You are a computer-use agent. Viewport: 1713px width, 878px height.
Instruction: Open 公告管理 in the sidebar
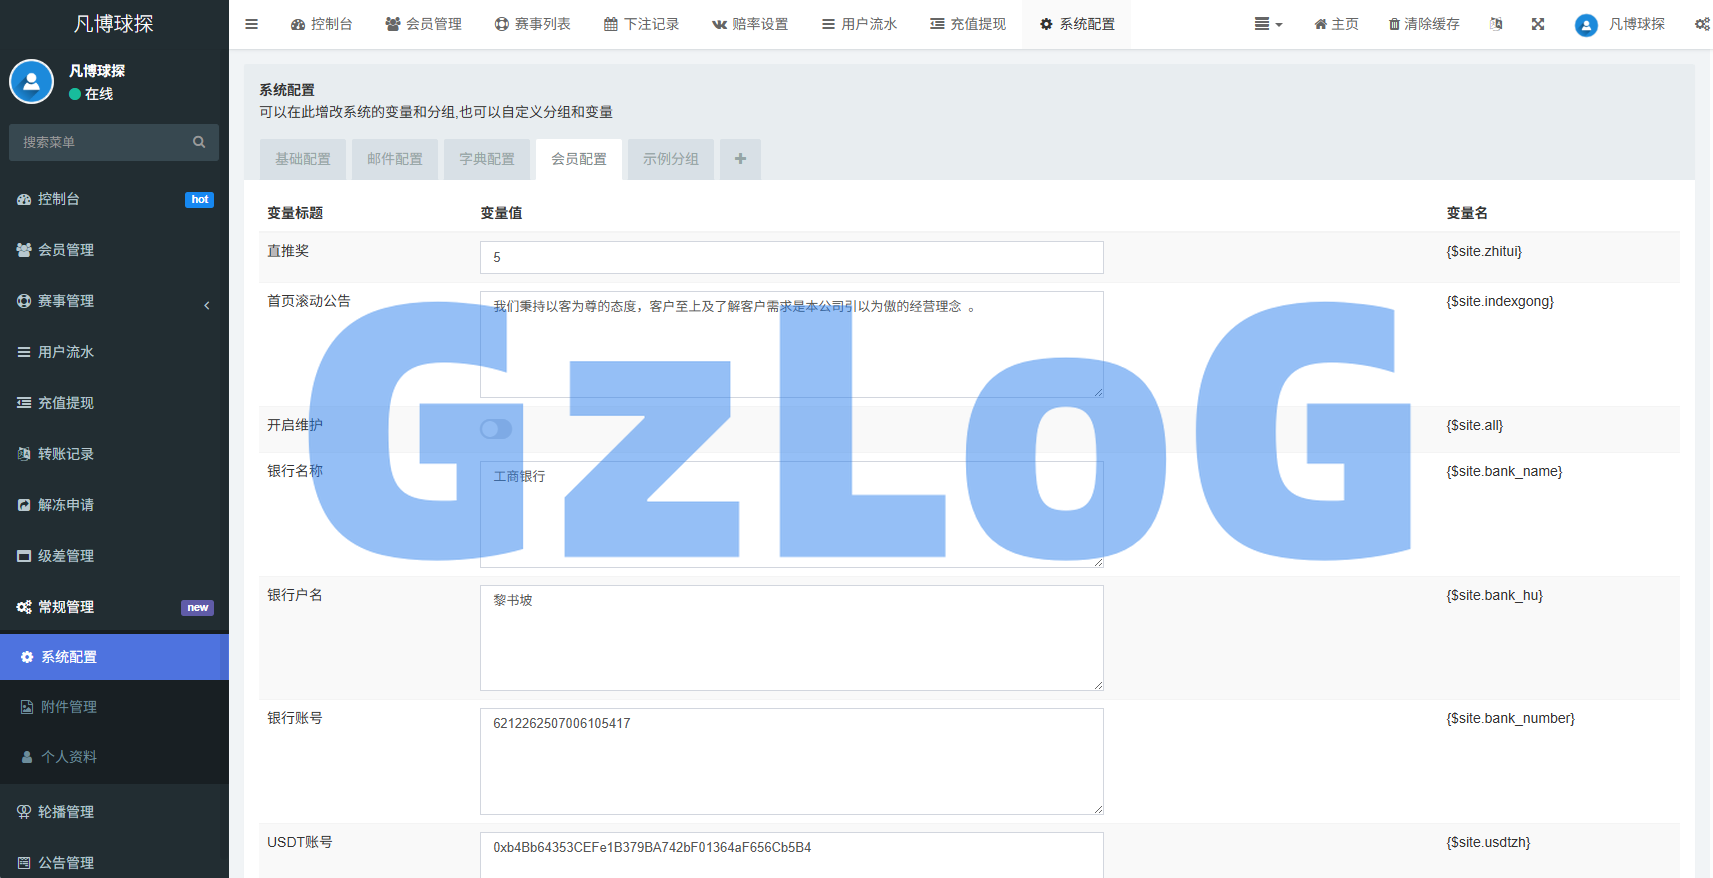114,862
